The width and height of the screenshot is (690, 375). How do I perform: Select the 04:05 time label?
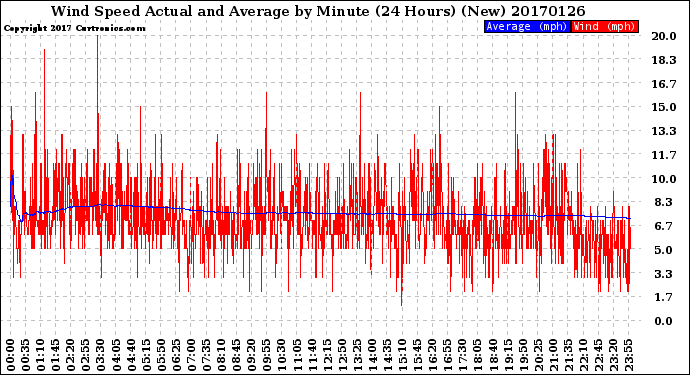tap(116, 355)
